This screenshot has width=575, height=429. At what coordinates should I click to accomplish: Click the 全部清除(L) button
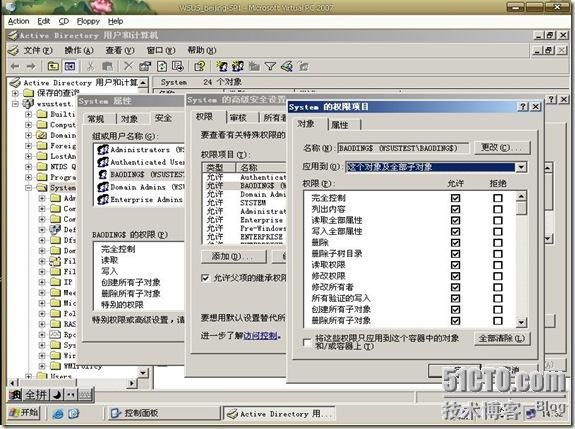pyautogui.click(x=502, y=338)
